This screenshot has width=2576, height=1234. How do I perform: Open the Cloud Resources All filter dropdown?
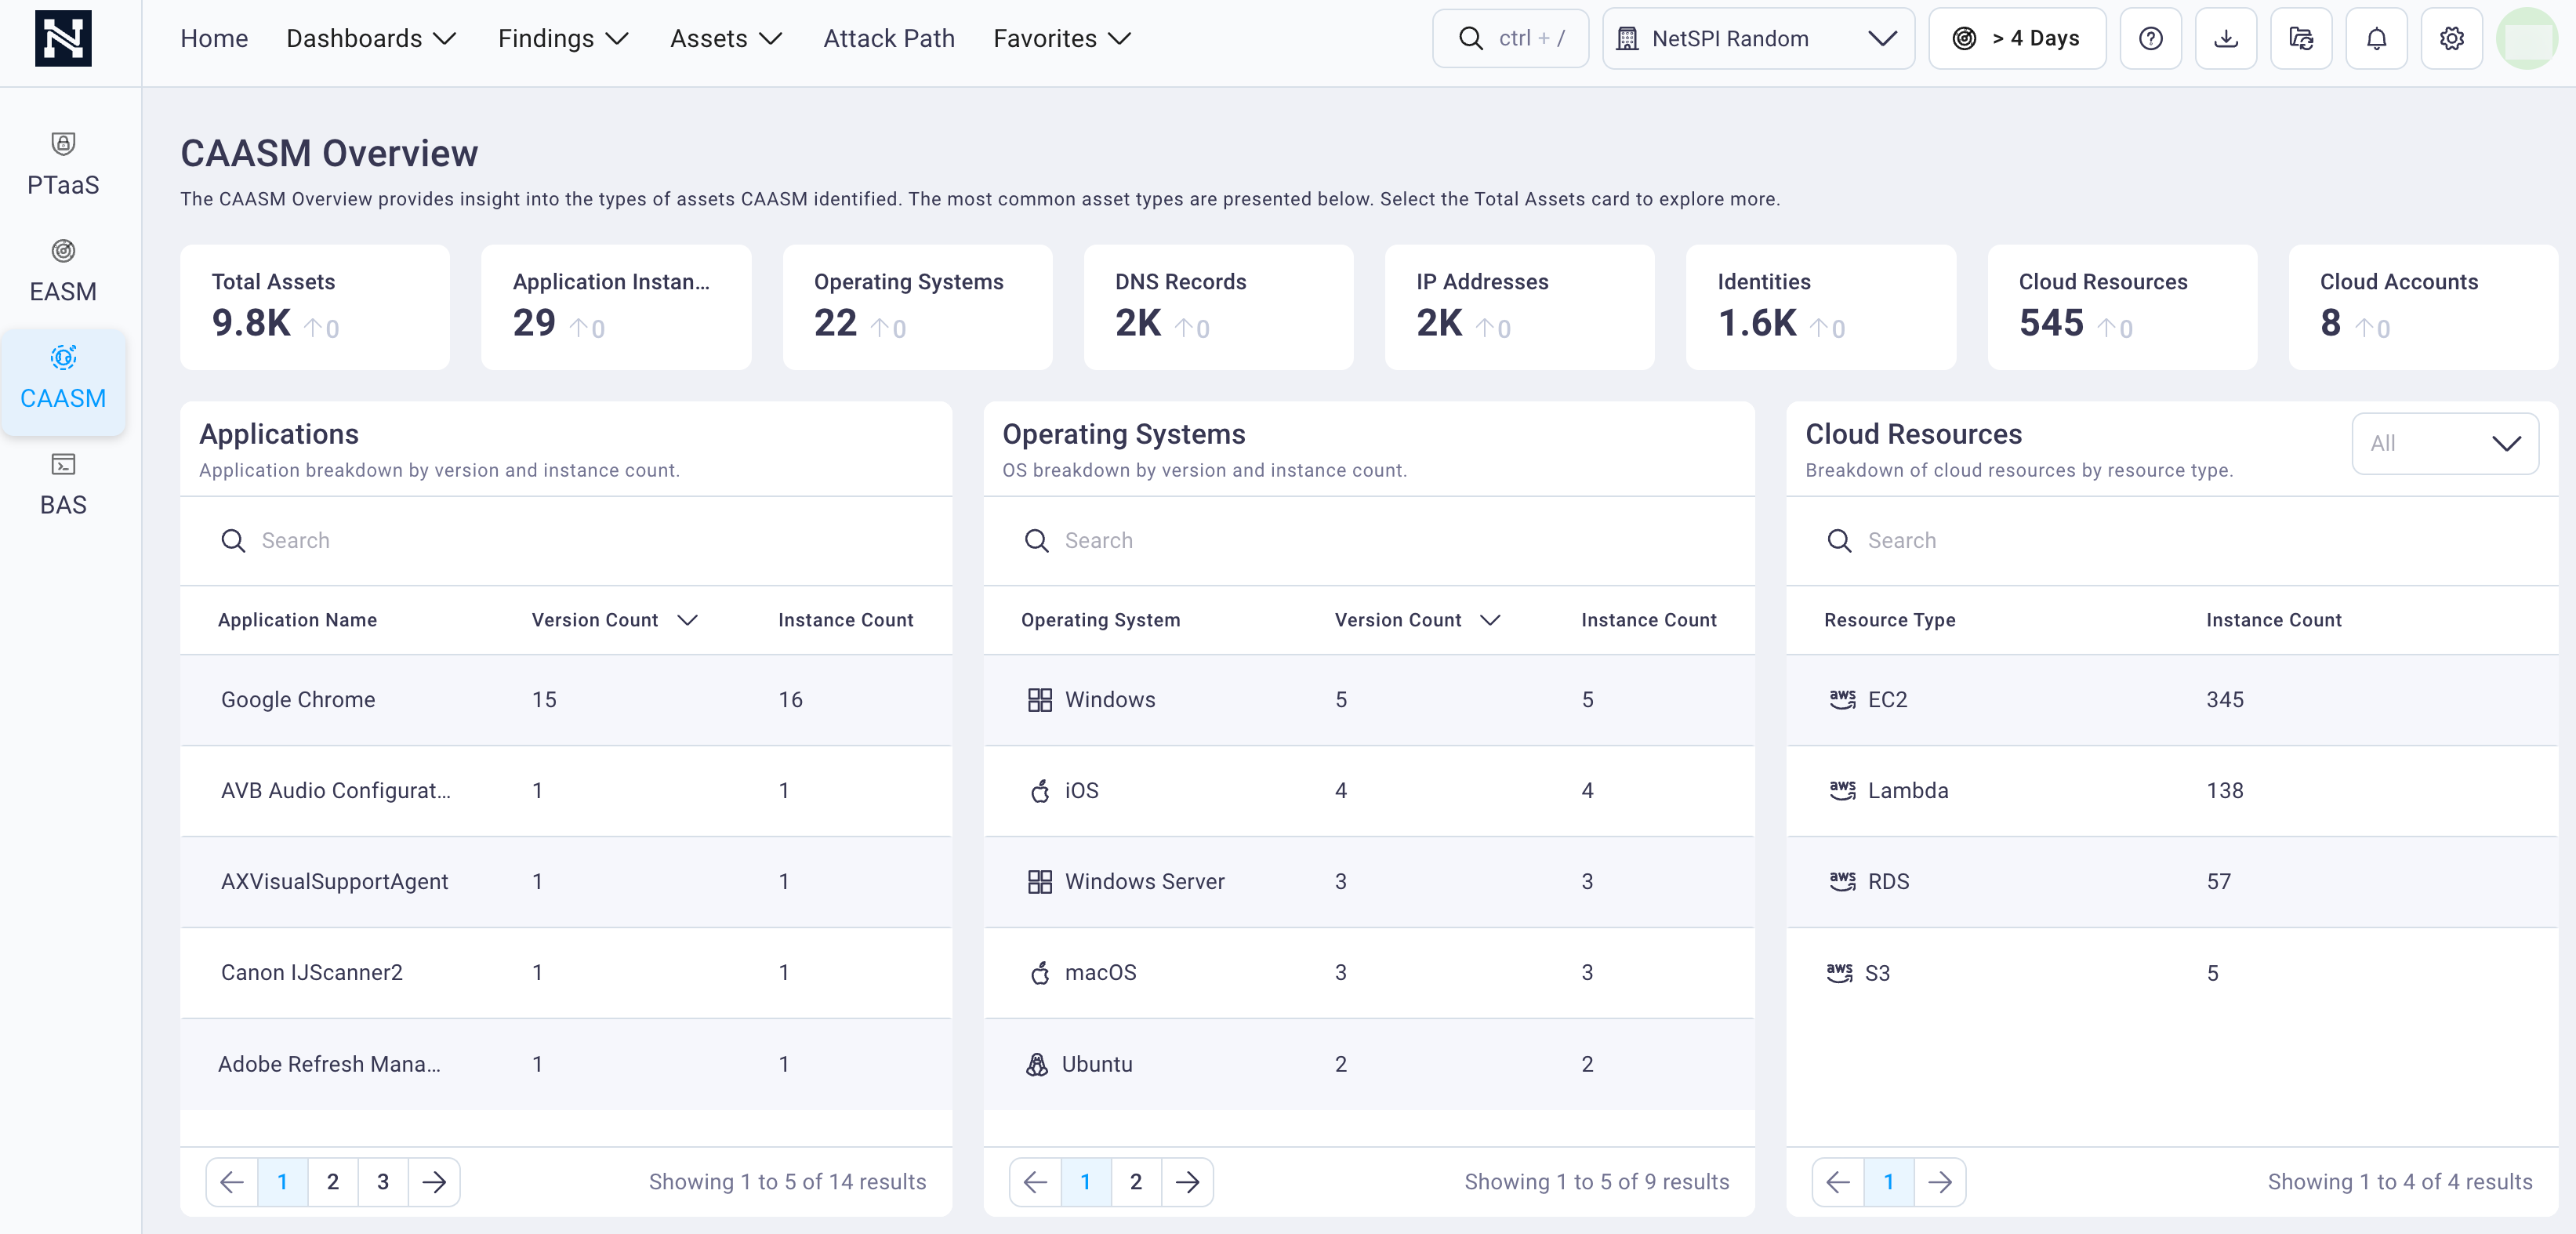coord(2445,443)
